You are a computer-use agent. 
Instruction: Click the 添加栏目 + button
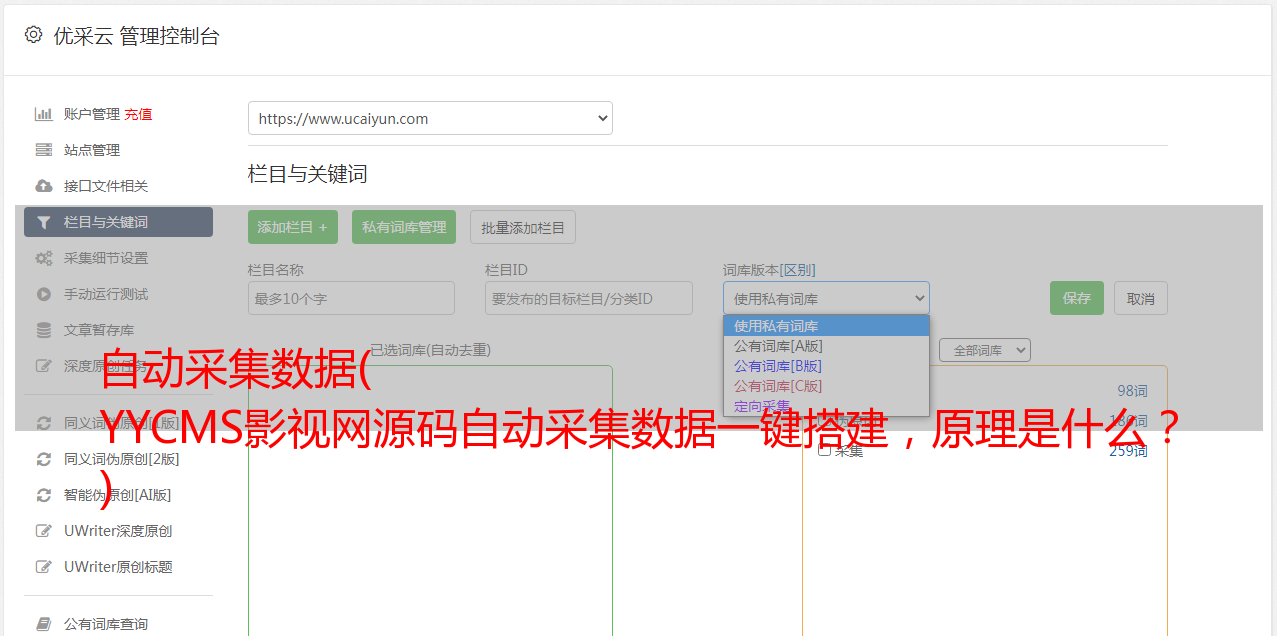293,227
